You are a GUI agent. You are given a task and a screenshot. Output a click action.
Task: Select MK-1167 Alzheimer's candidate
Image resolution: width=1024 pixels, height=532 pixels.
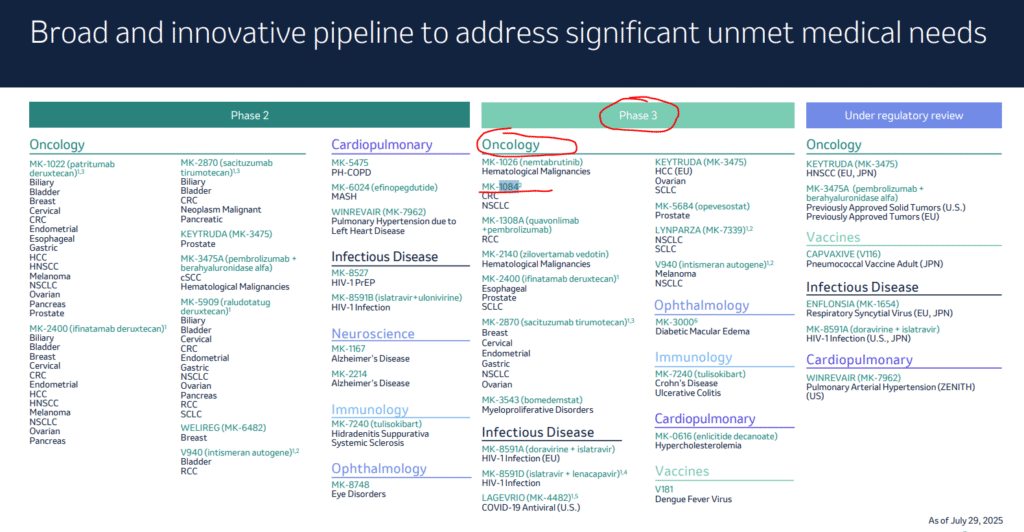[x=348, y=349]
